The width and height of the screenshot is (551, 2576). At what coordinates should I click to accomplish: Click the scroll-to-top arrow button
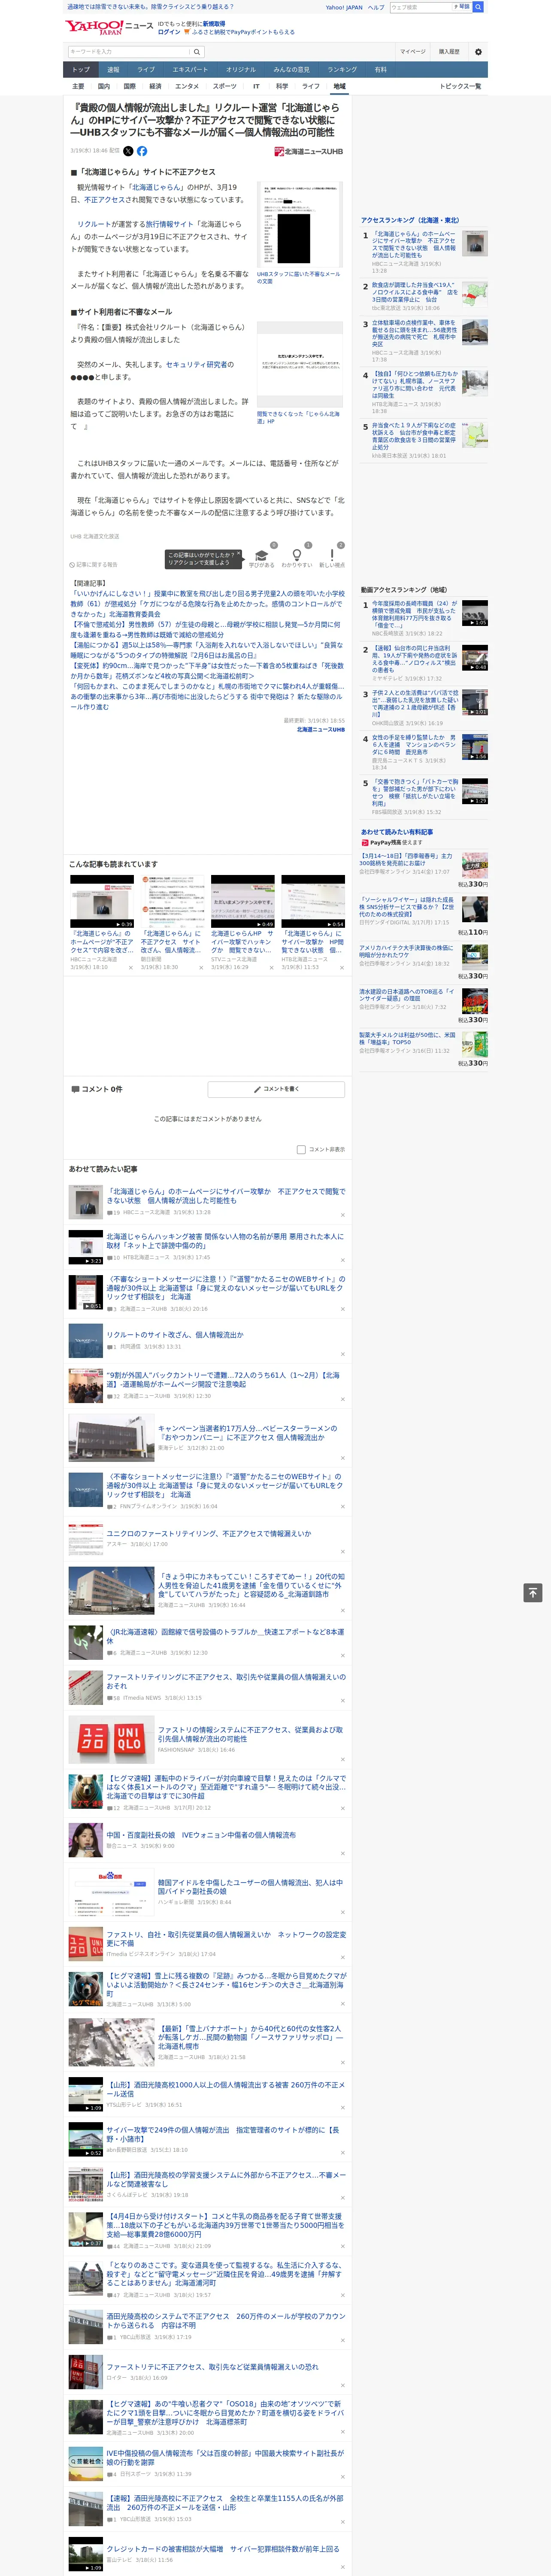(x=533, y=1592)
